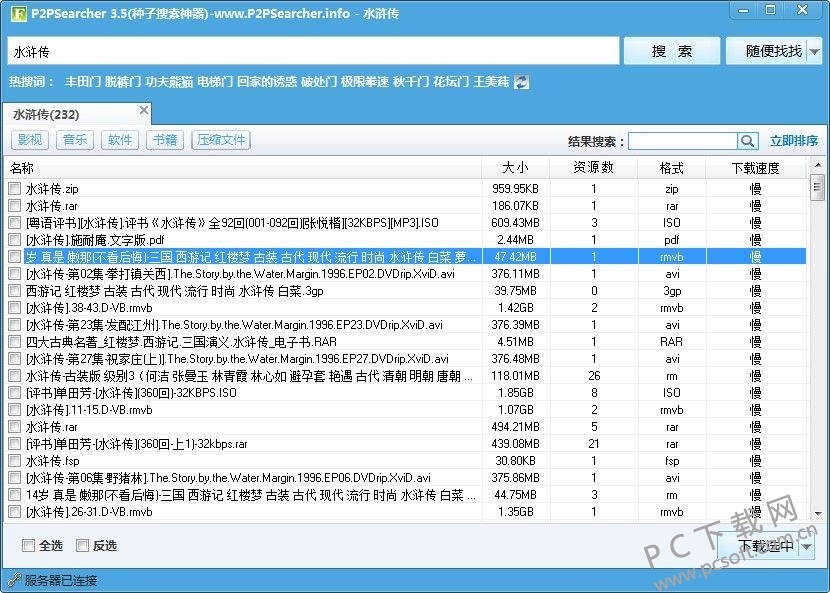Select the 单田芳 360回 32KBPS.ISO row
Viewport: 830px width, 593px height.
pyautogui.click(x=405, y=392)
